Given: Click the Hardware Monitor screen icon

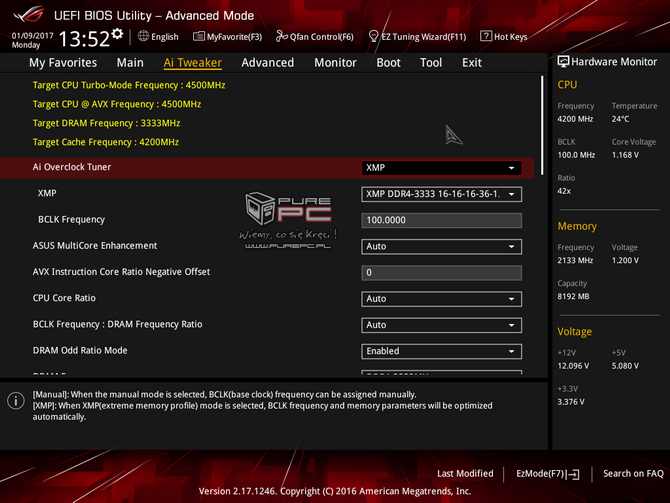Looking at the screenshot, I should click(563, 62).
